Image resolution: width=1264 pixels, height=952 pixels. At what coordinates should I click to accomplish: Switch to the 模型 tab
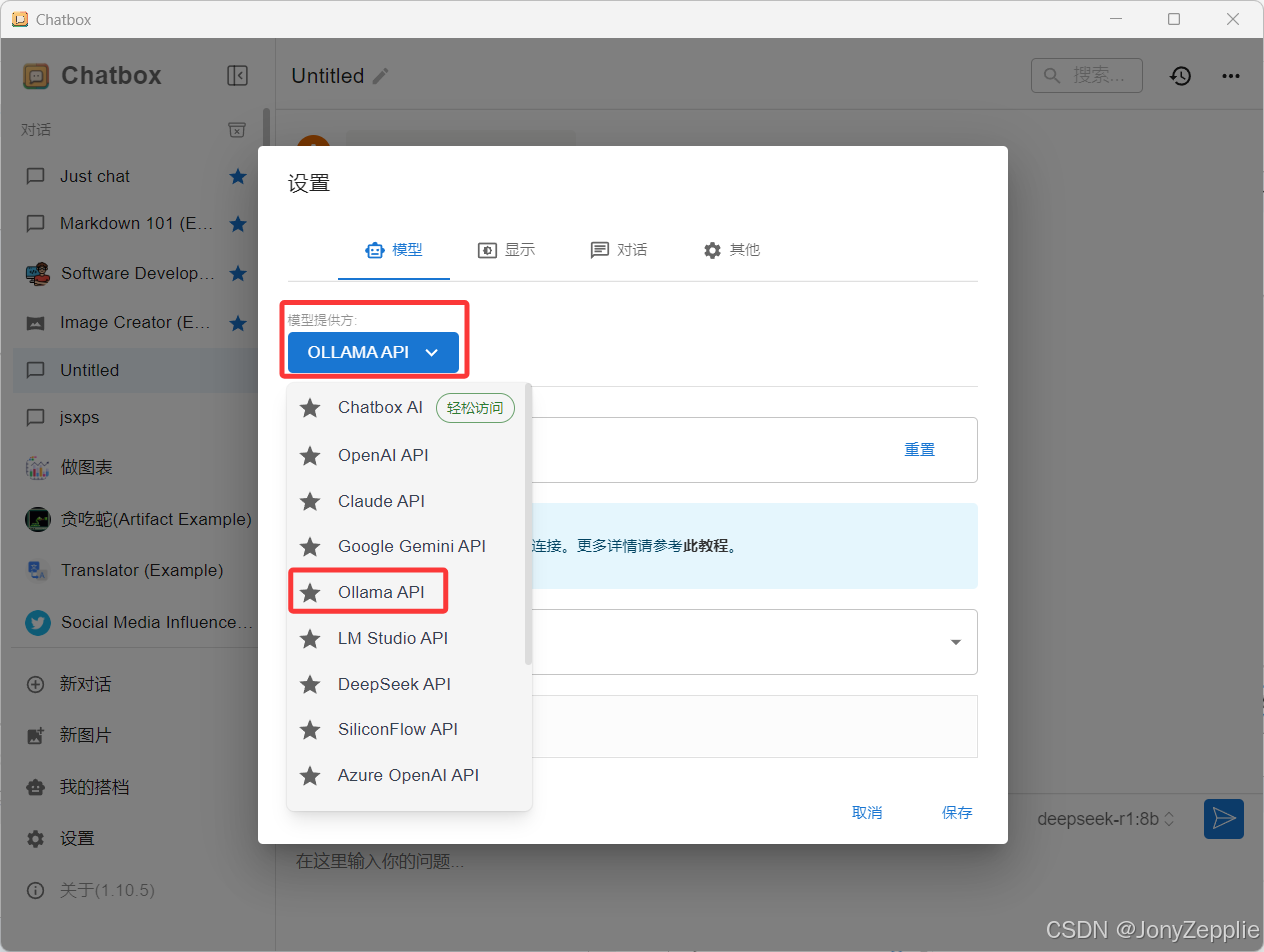(x=394, y=250)
